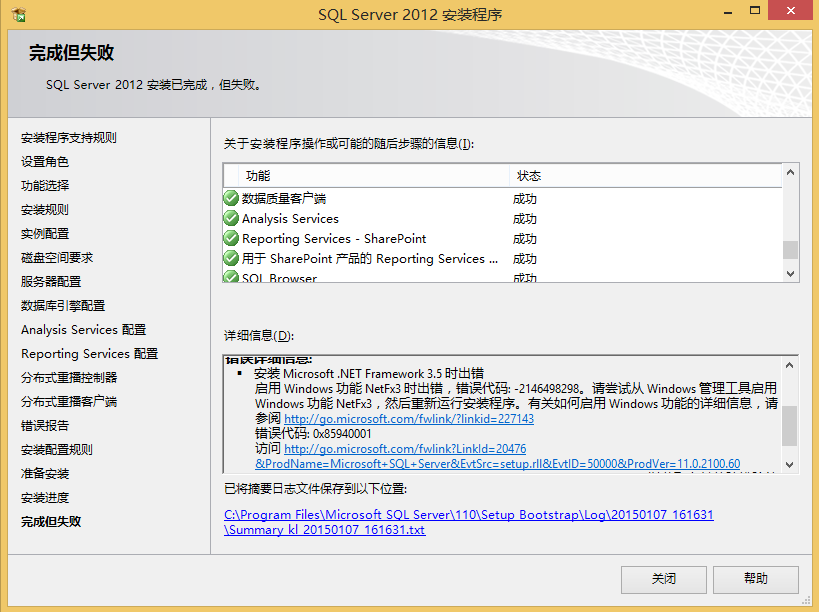This screenshot has height=612, width=819.
Task: Minimize the SQL Server 2012 setup window
Action: (728, 13)
